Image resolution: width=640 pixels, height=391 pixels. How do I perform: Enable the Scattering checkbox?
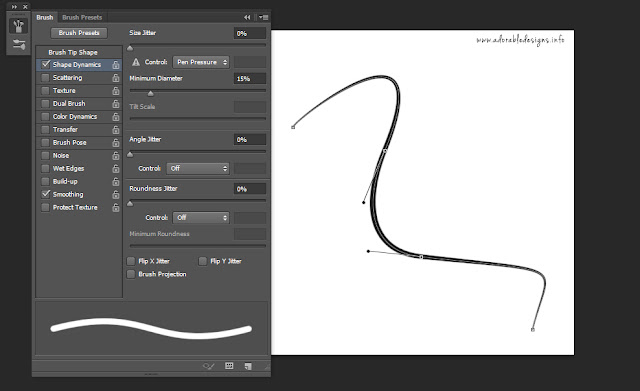[45, 78]
